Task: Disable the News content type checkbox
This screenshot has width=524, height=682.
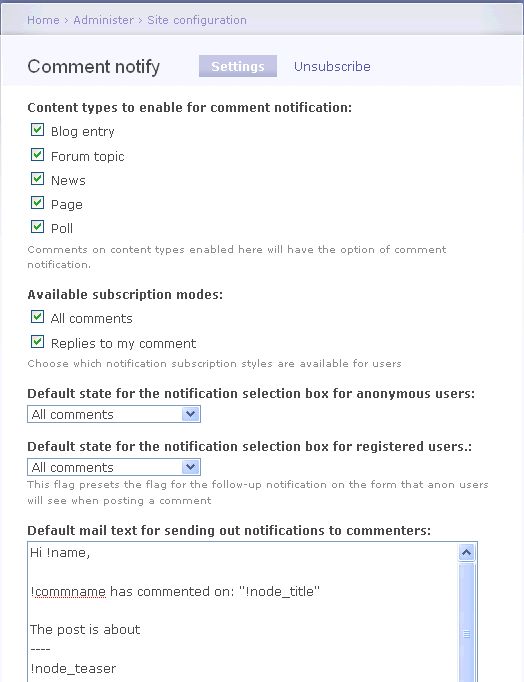Action: pos(37,179)
